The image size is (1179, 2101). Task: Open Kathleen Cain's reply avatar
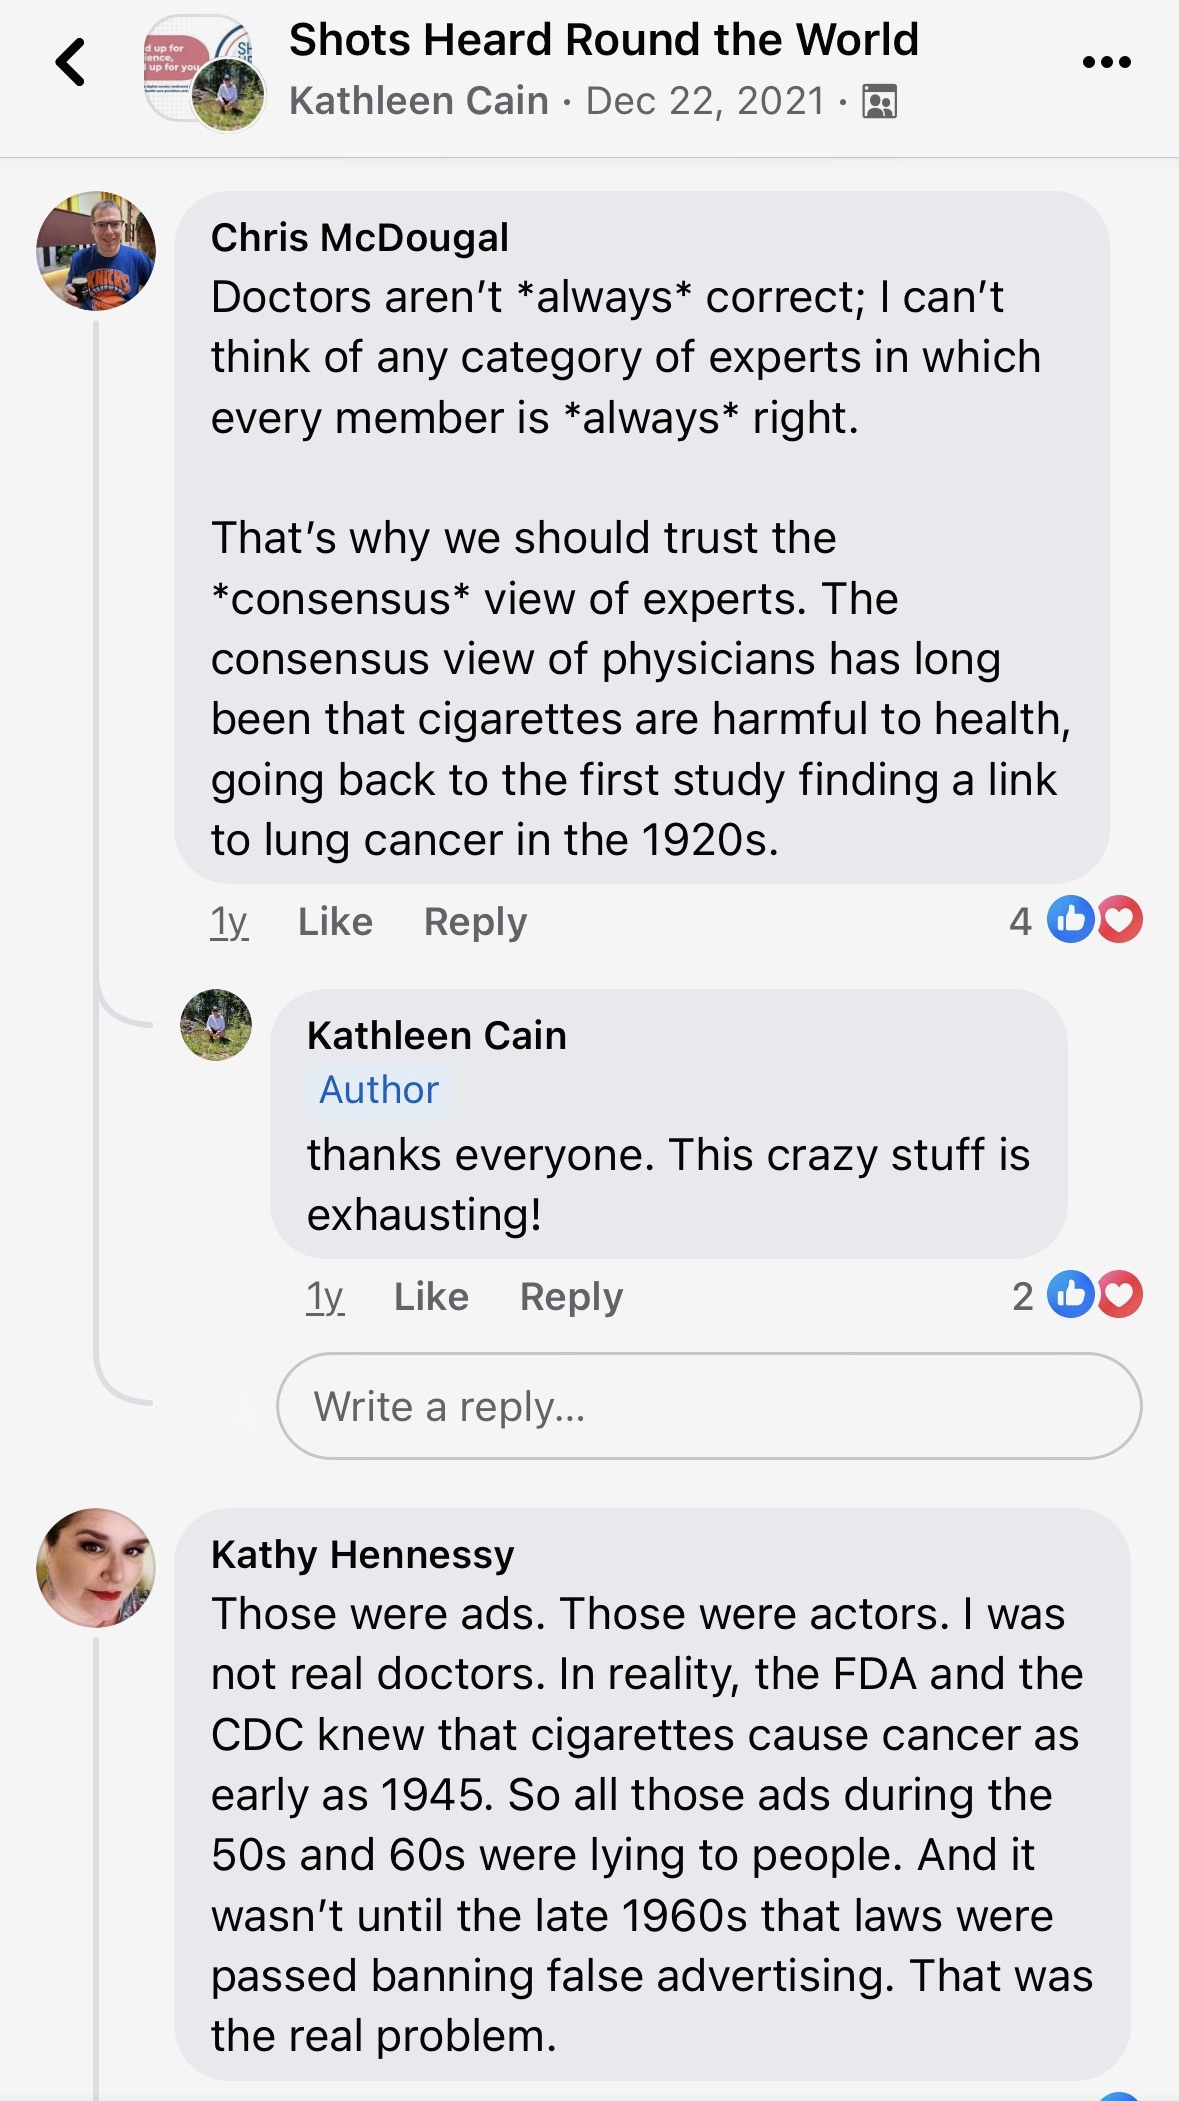(216, 1025)
